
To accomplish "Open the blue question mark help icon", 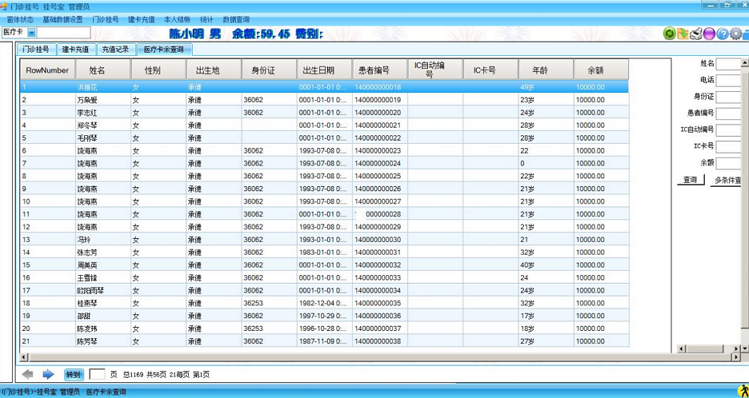I will (722, 33).
